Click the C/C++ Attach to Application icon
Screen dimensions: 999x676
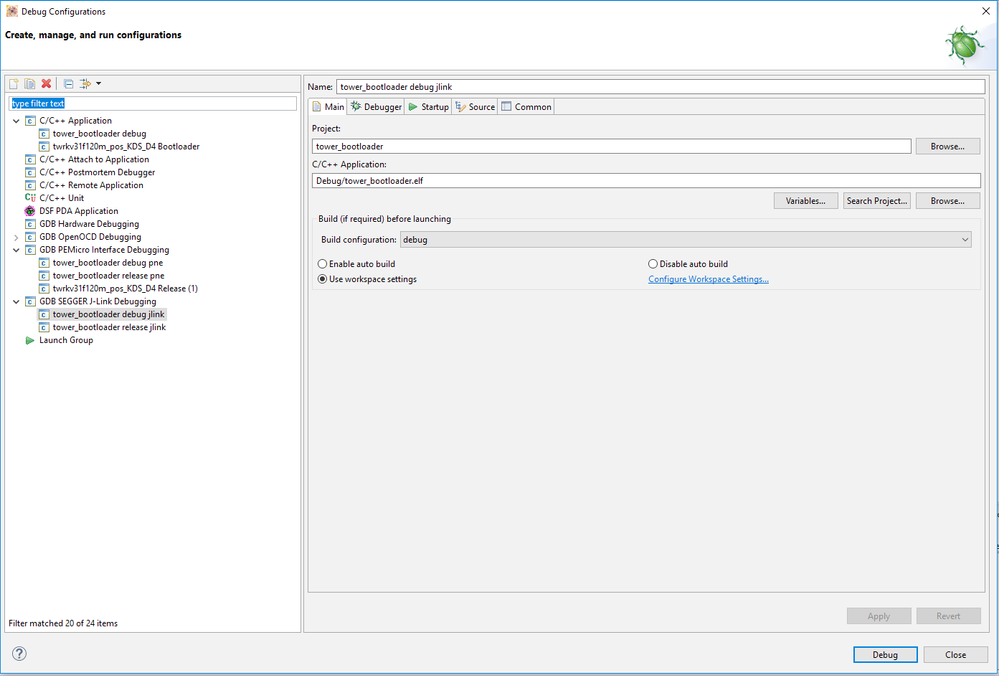tap(30, 159)
